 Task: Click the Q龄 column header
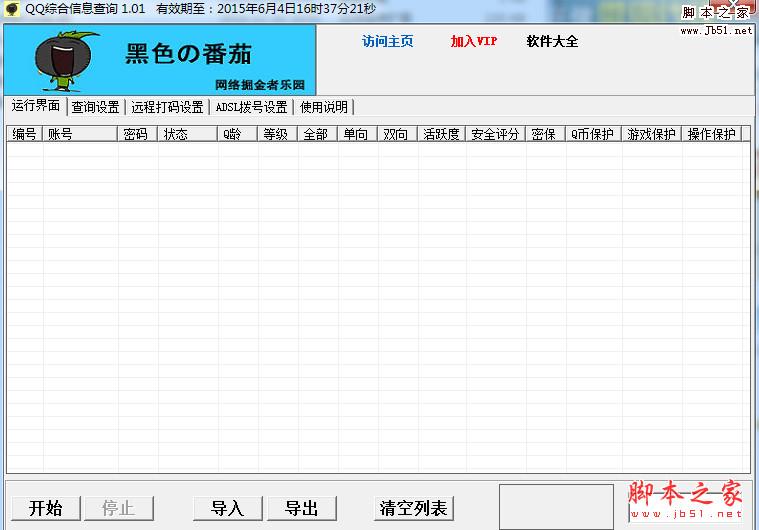[237, 134]
